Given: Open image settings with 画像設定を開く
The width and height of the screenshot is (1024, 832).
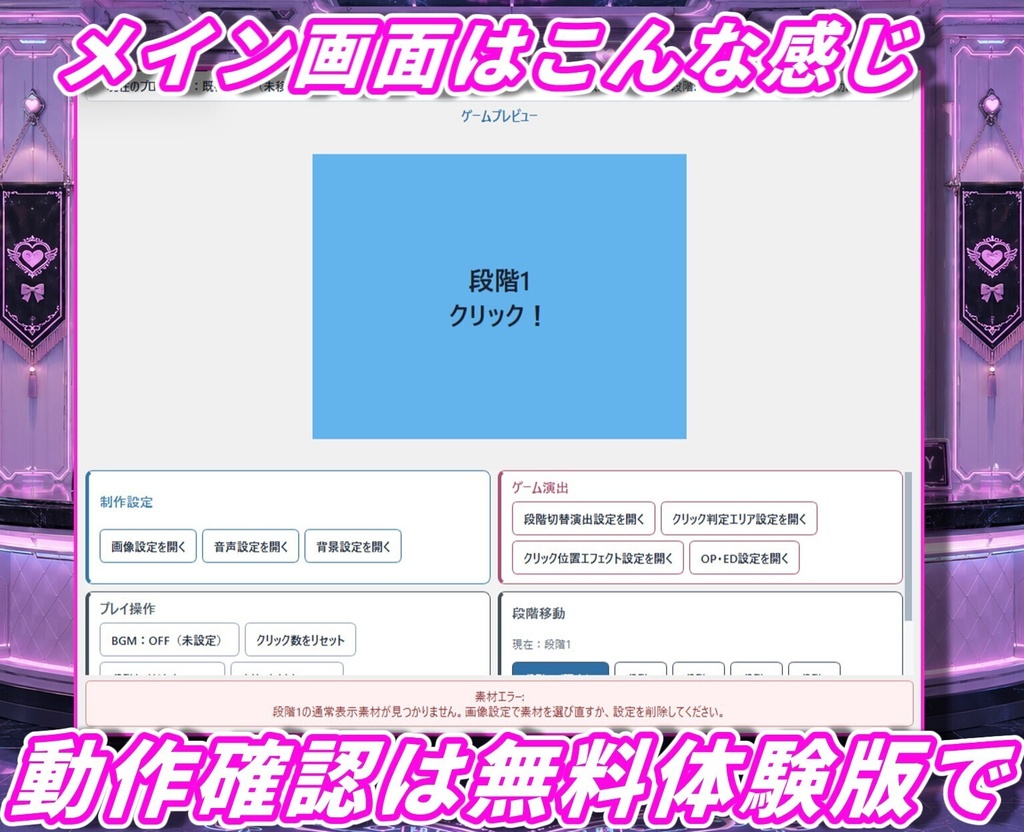Looking at the screenshot, I should coord(148,546).
